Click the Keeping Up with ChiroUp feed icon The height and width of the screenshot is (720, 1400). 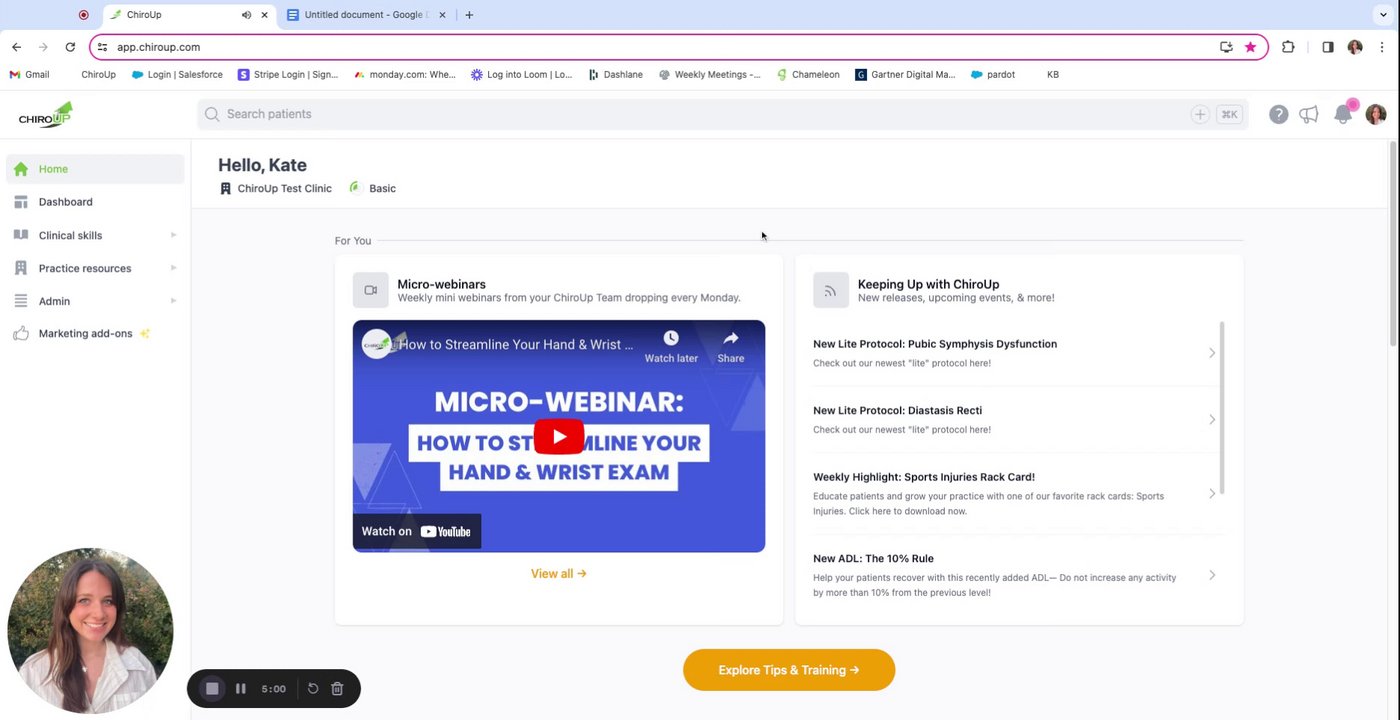pos(830,290)
